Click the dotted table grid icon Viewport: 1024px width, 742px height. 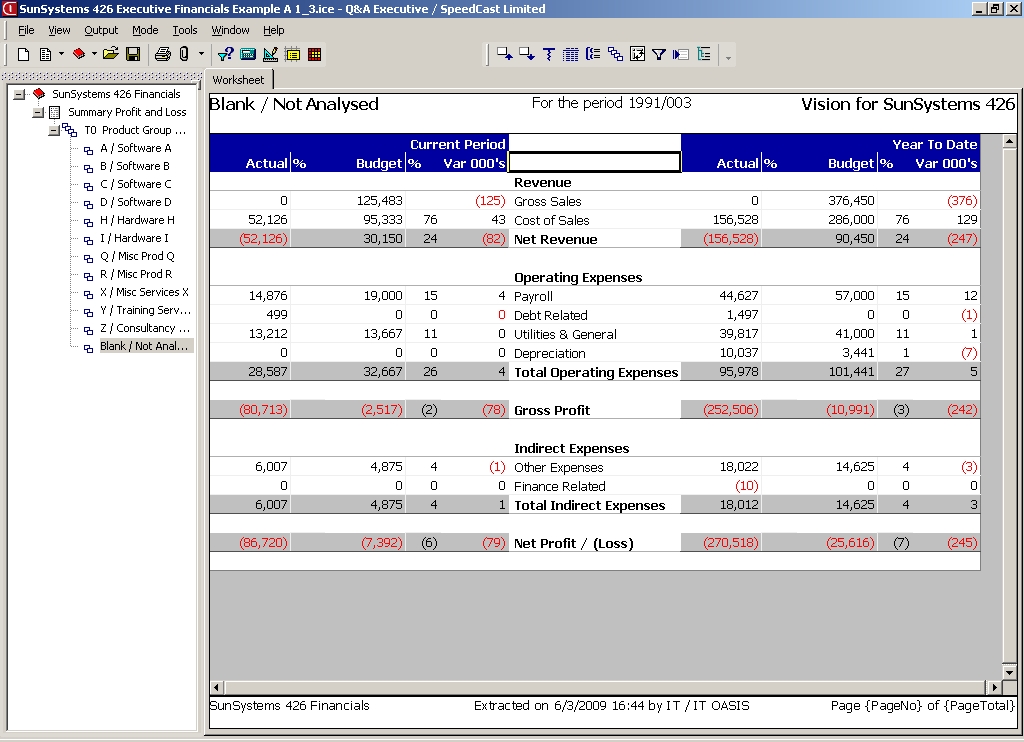click(571, 54)
